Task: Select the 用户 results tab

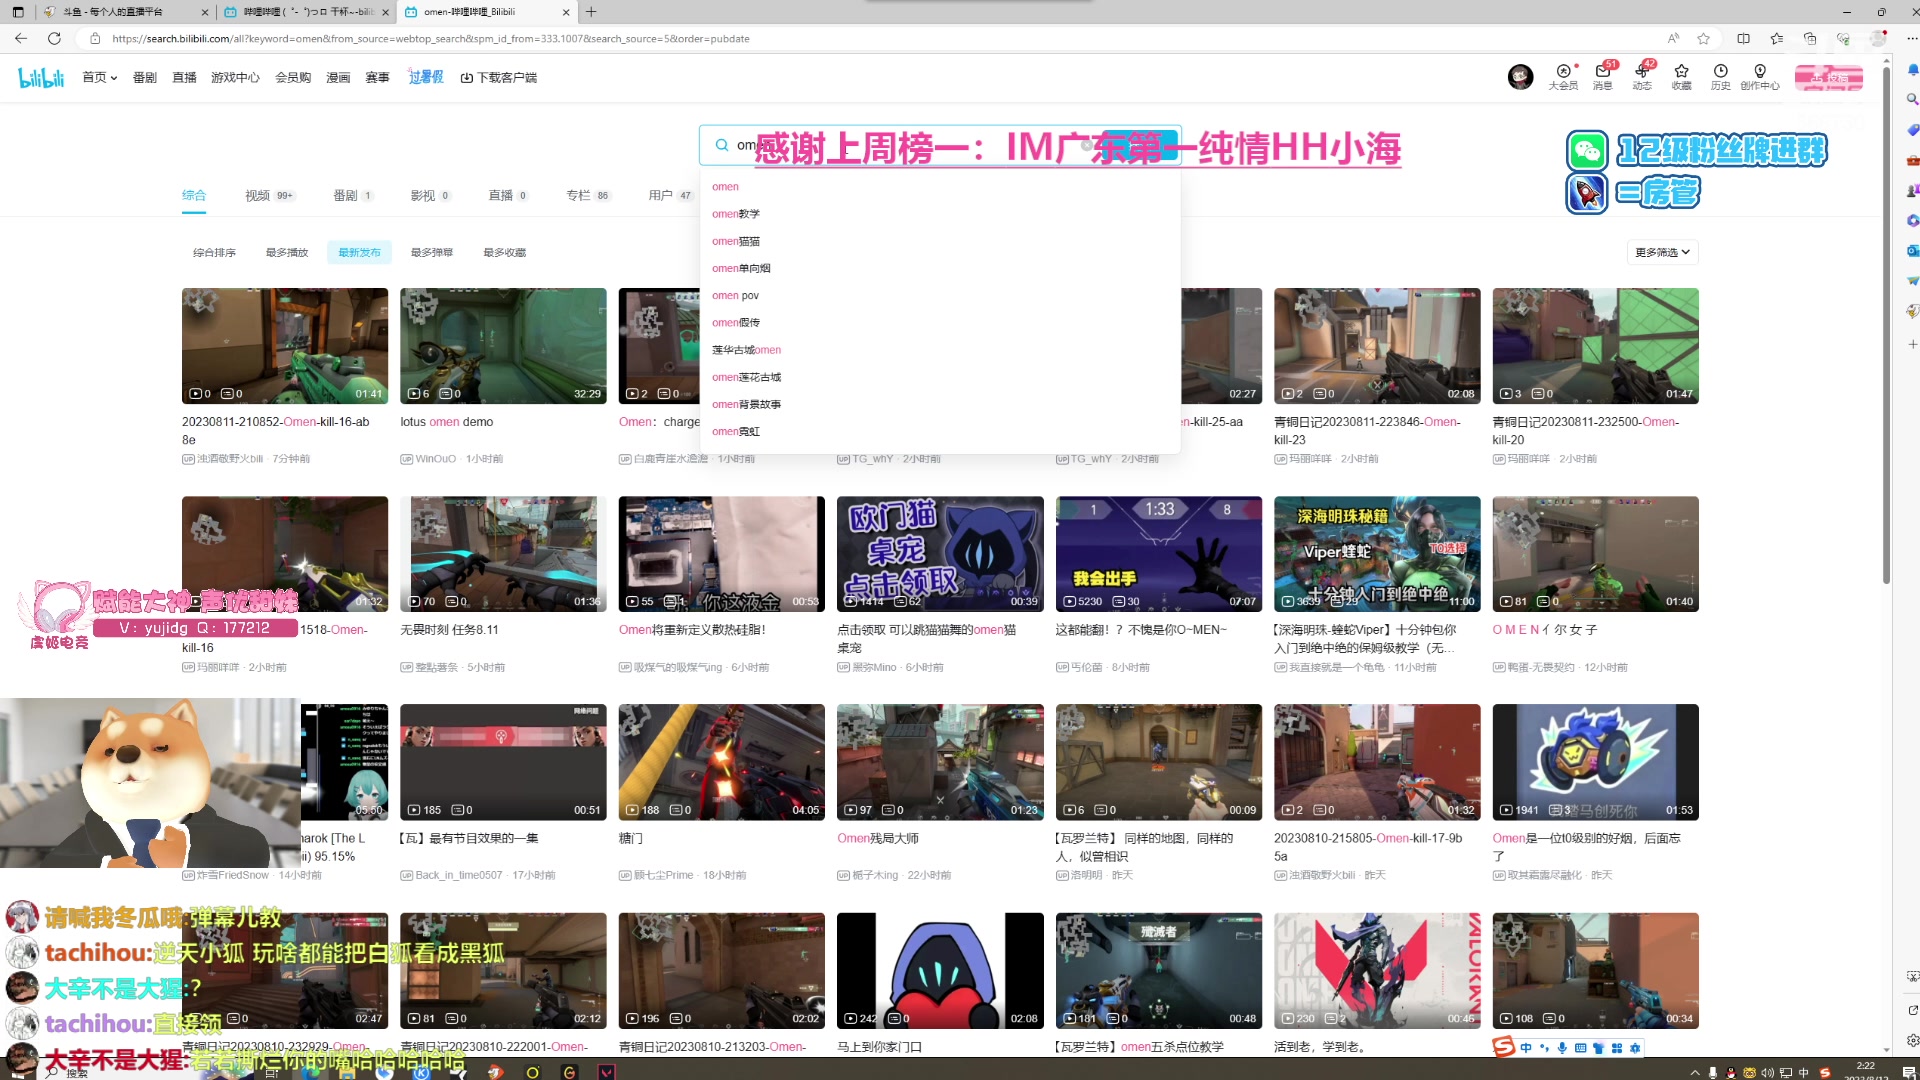Action: pyautogui.click(x=670, y=195)
